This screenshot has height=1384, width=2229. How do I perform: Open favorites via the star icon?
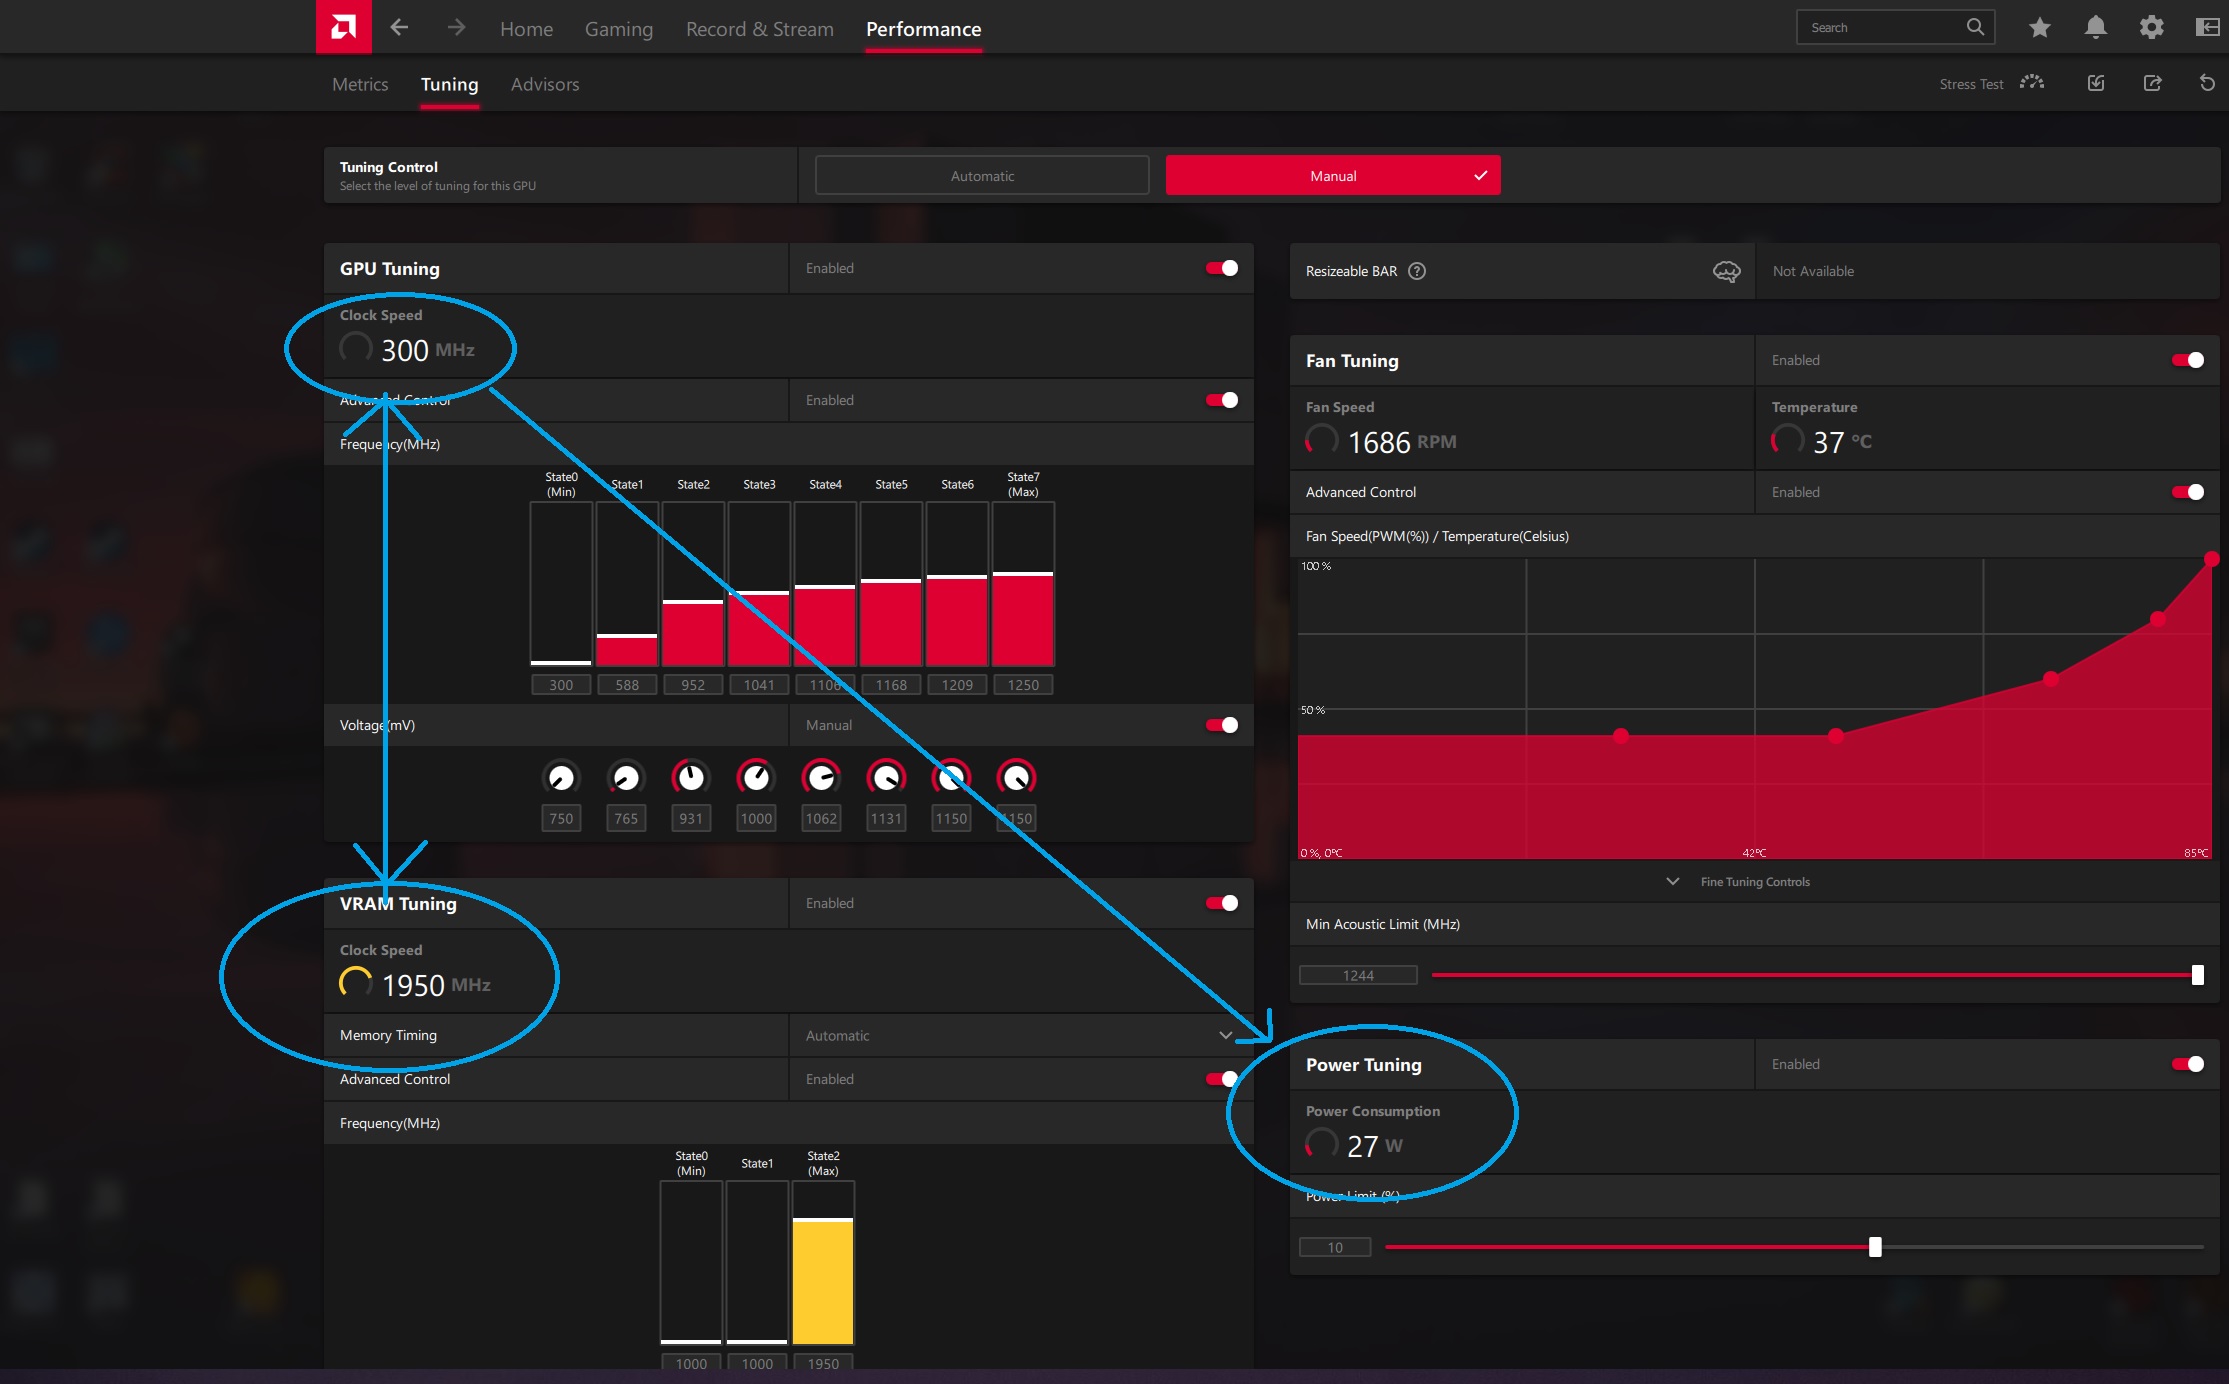click(2039, 28)
